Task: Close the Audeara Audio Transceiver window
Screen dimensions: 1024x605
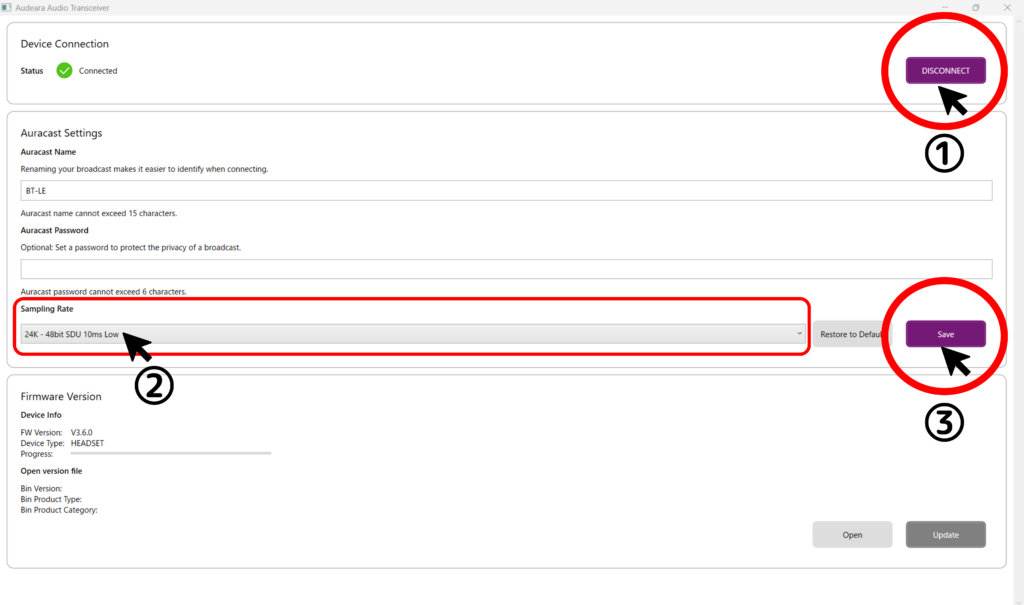Action: point(1009,7)
